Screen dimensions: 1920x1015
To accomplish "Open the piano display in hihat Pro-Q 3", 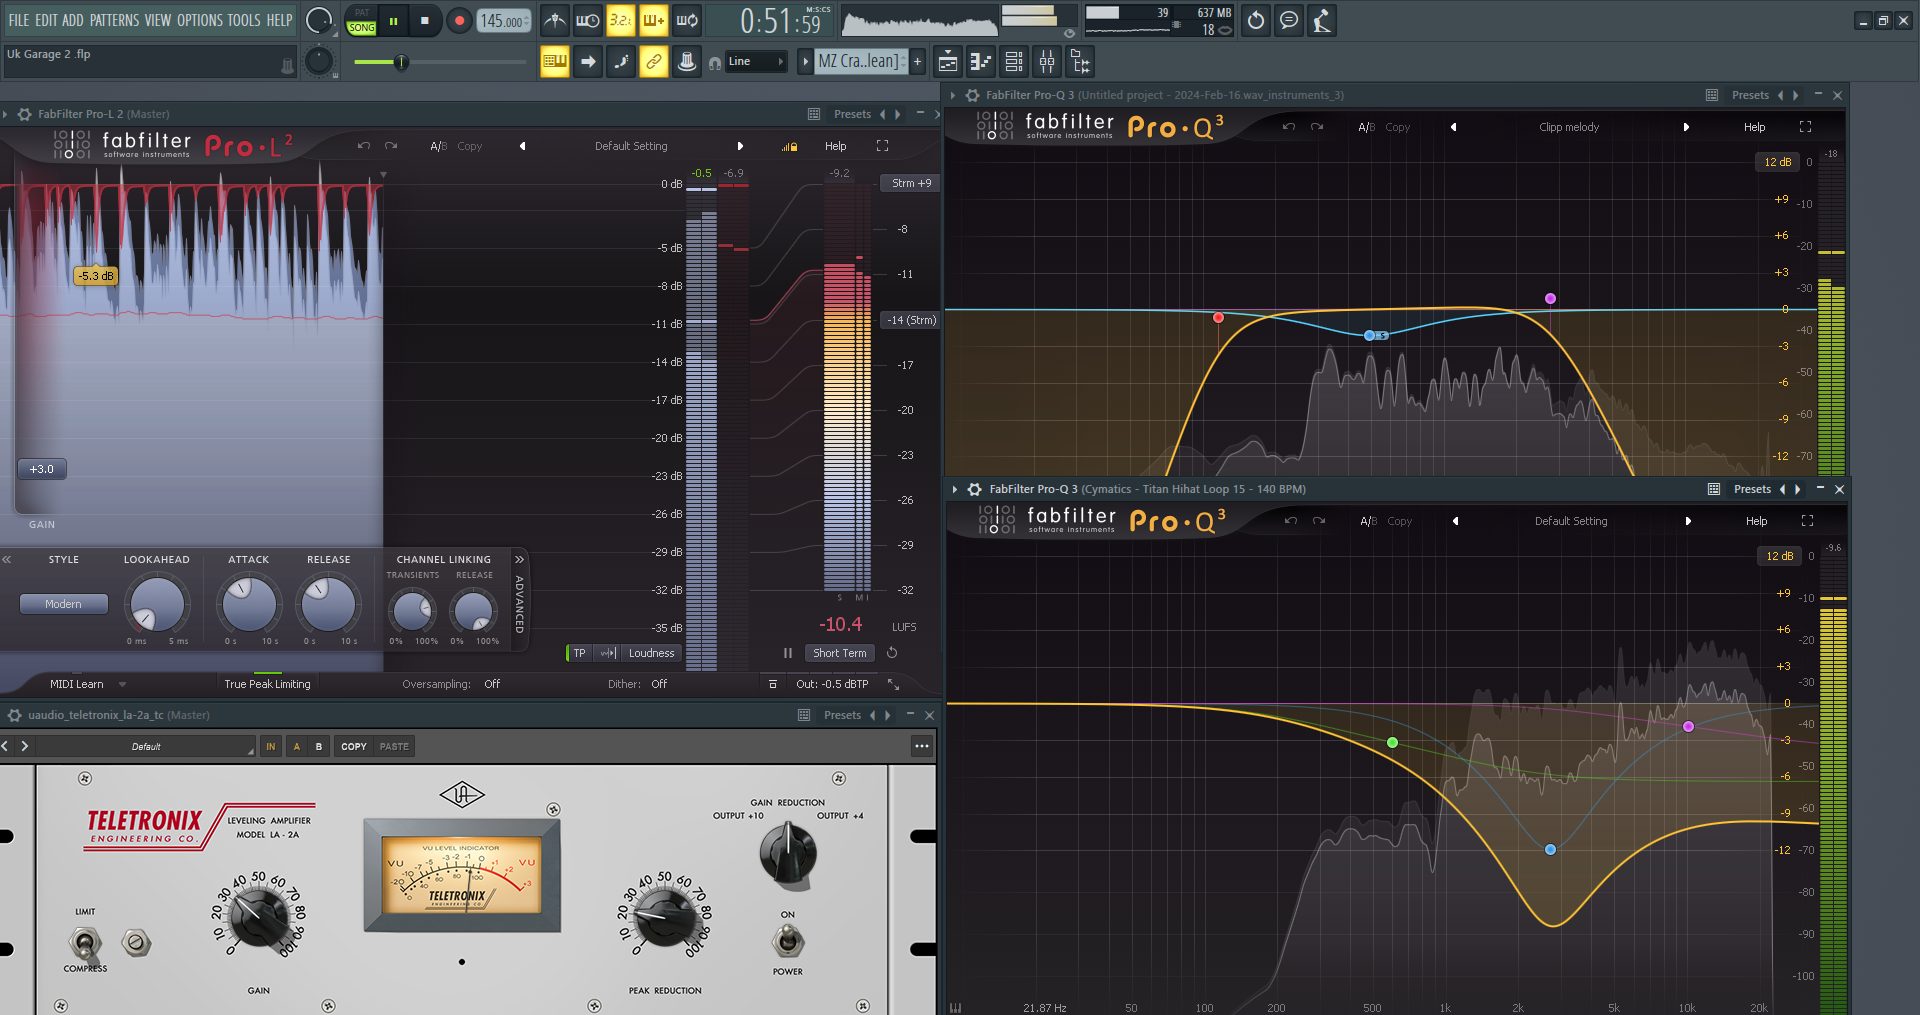I will (955, 1007).
